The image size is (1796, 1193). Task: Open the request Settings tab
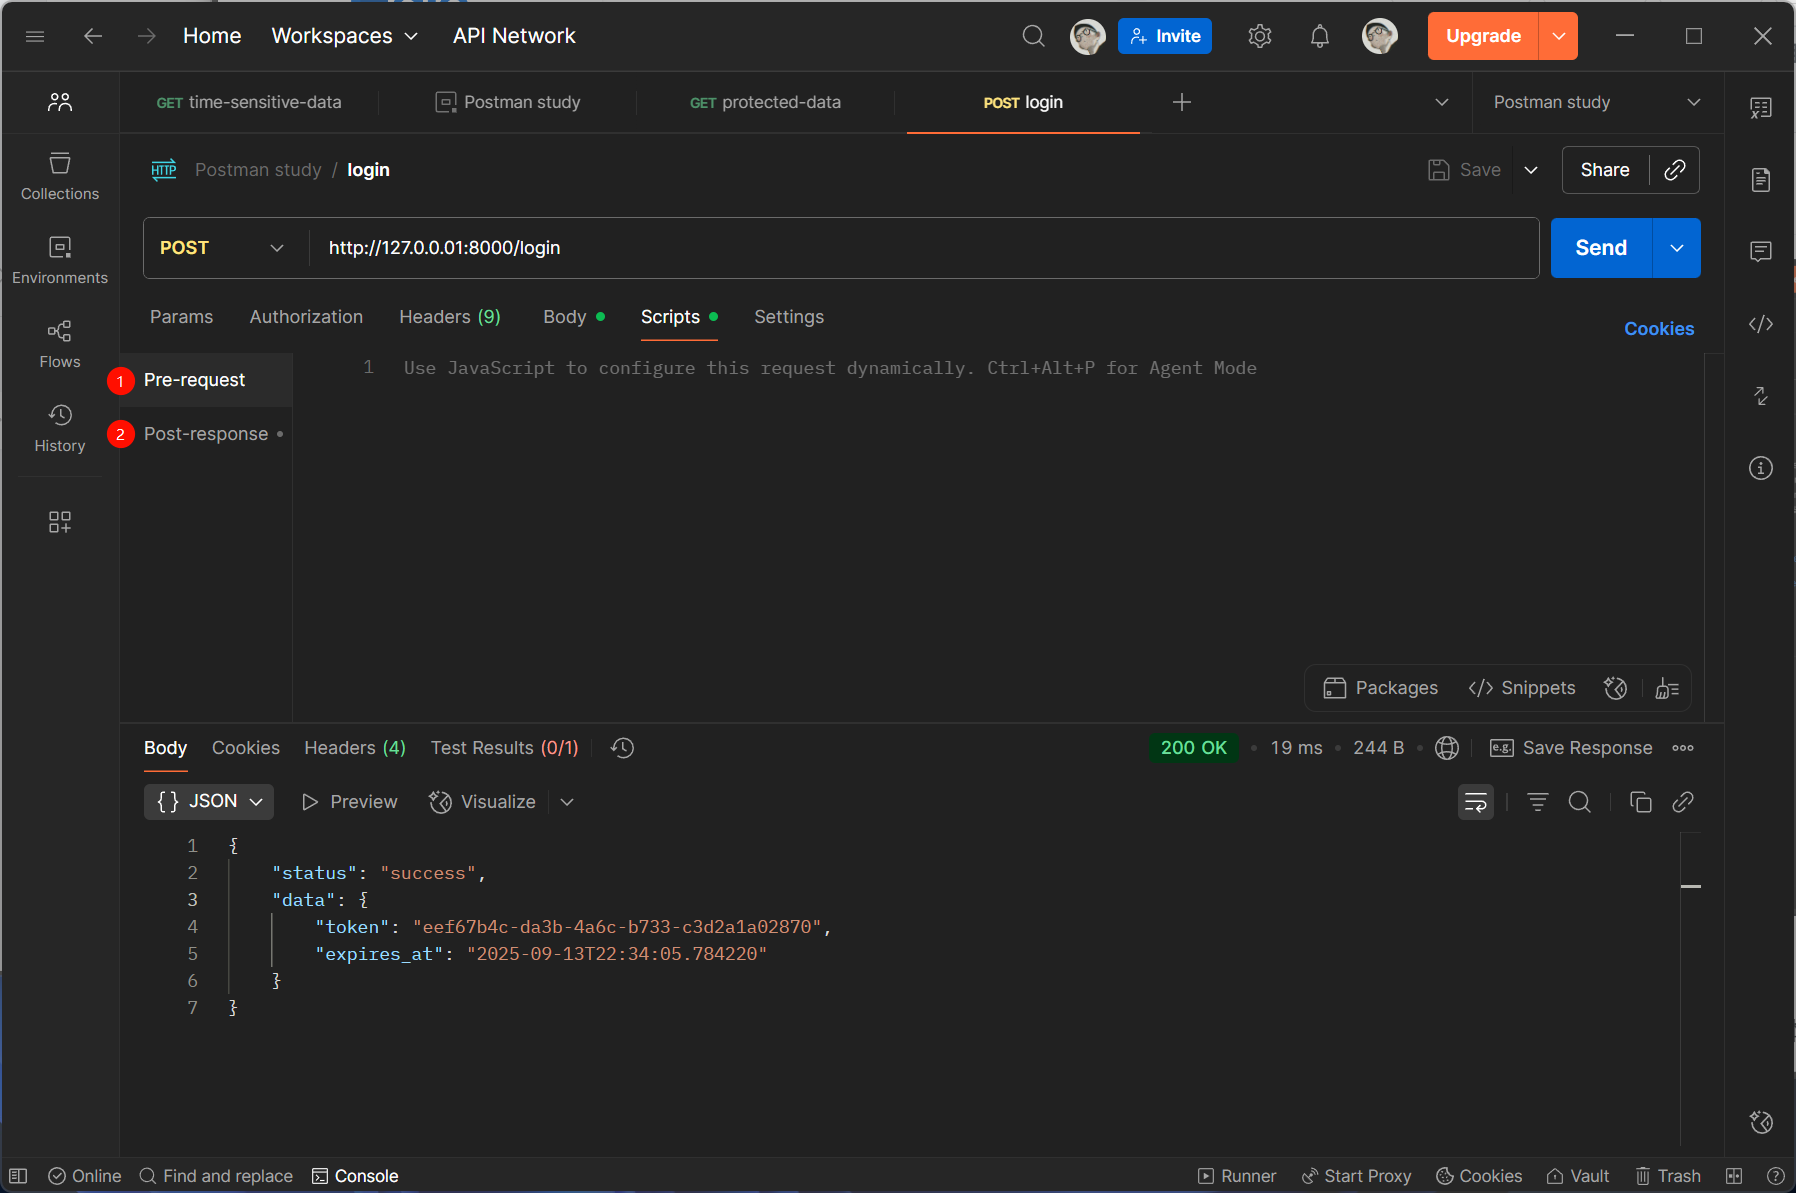click(789, 317)
